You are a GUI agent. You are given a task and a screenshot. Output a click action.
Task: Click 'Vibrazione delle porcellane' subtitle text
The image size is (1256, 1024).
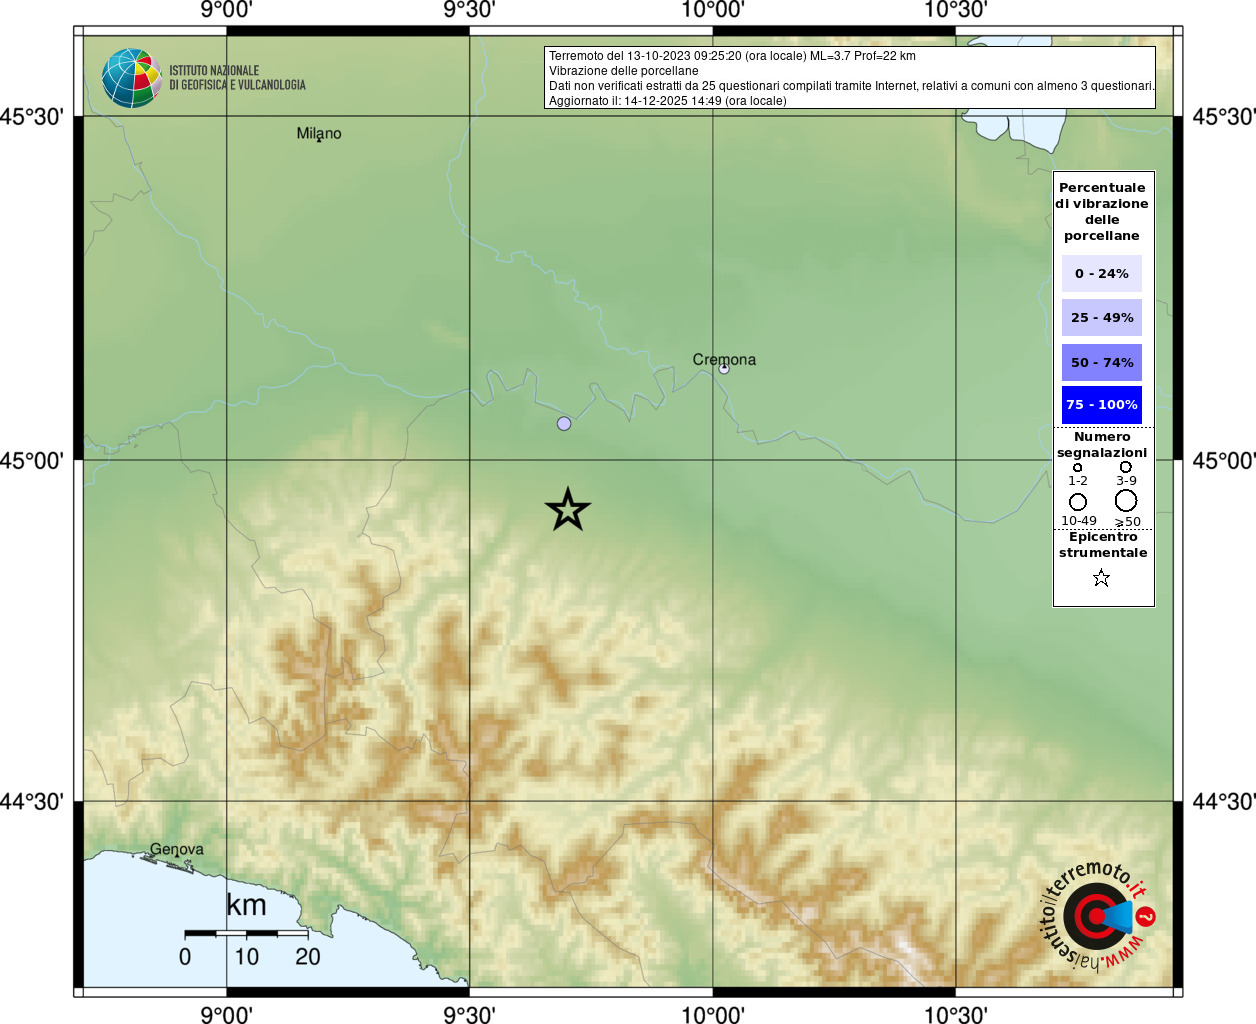click(623, 71)
